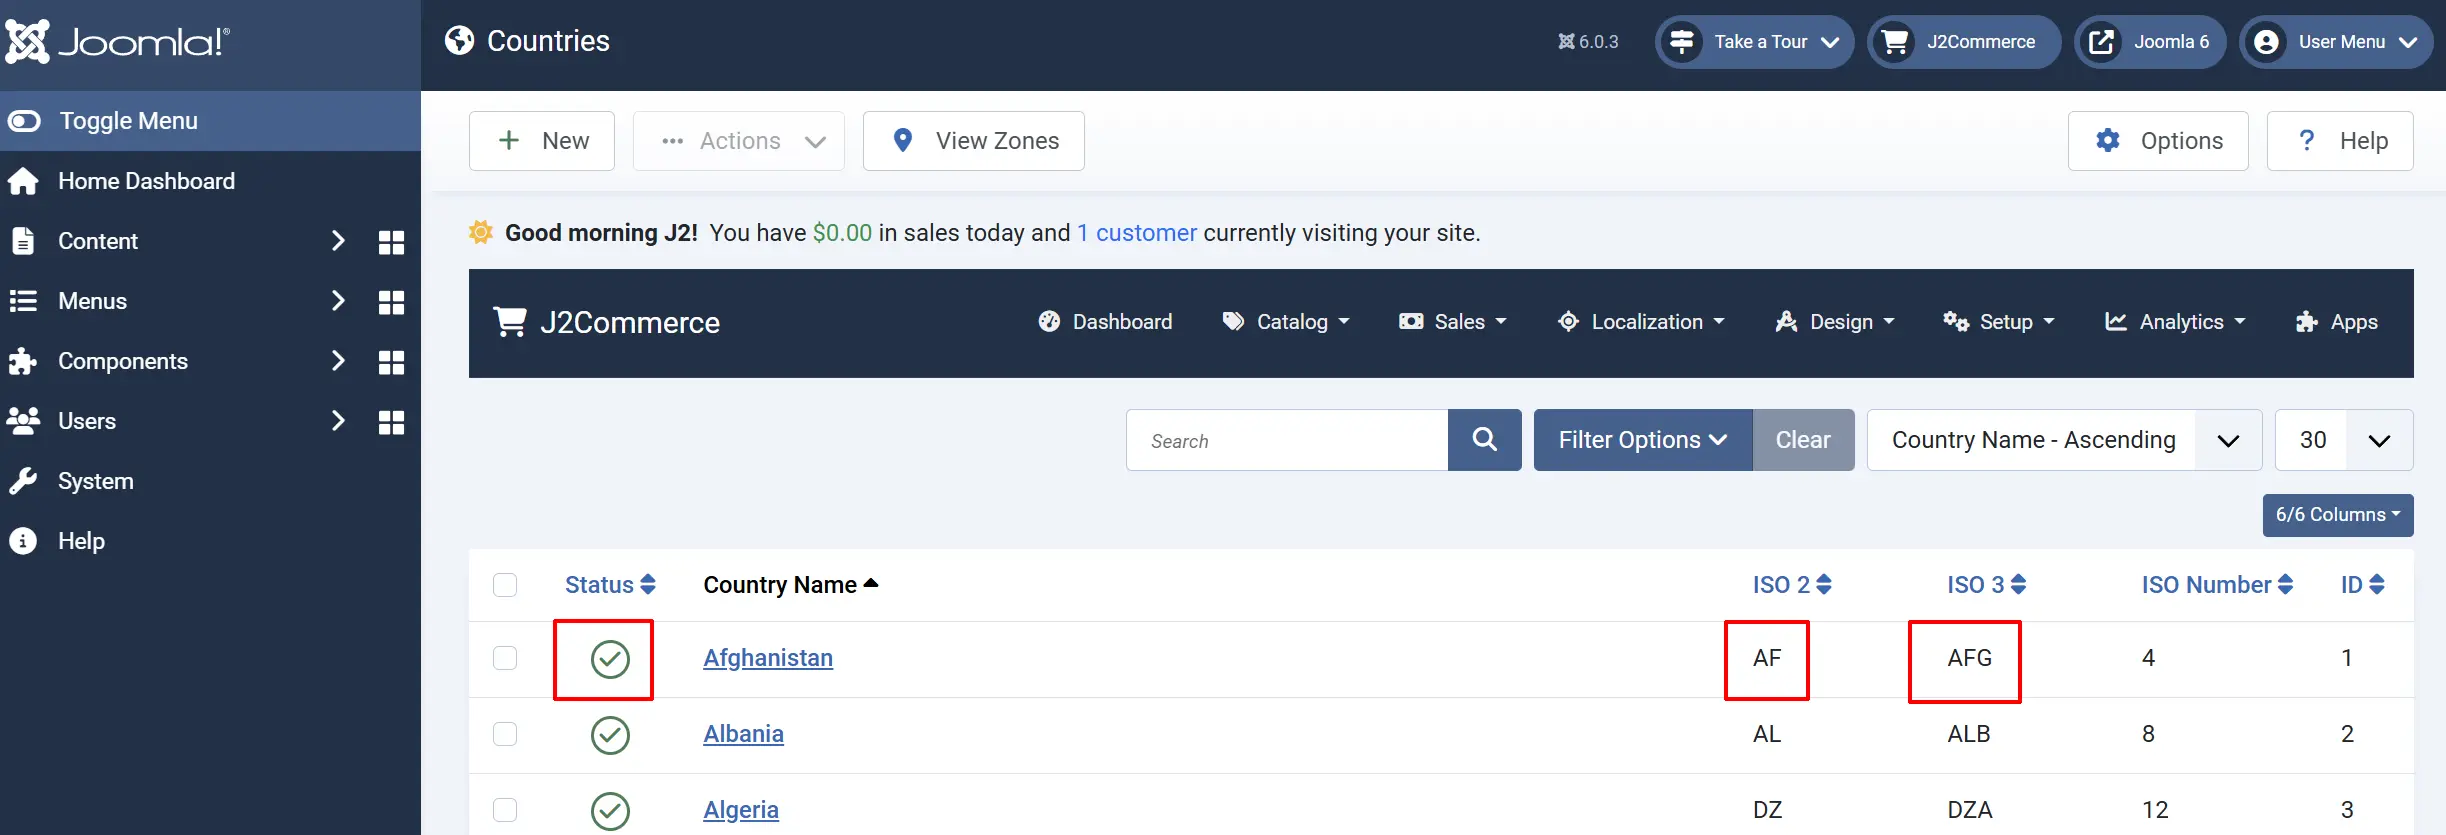Open the sidebar Help item
This screenshot has height=835, width=2446.
(x=210, y=541)
